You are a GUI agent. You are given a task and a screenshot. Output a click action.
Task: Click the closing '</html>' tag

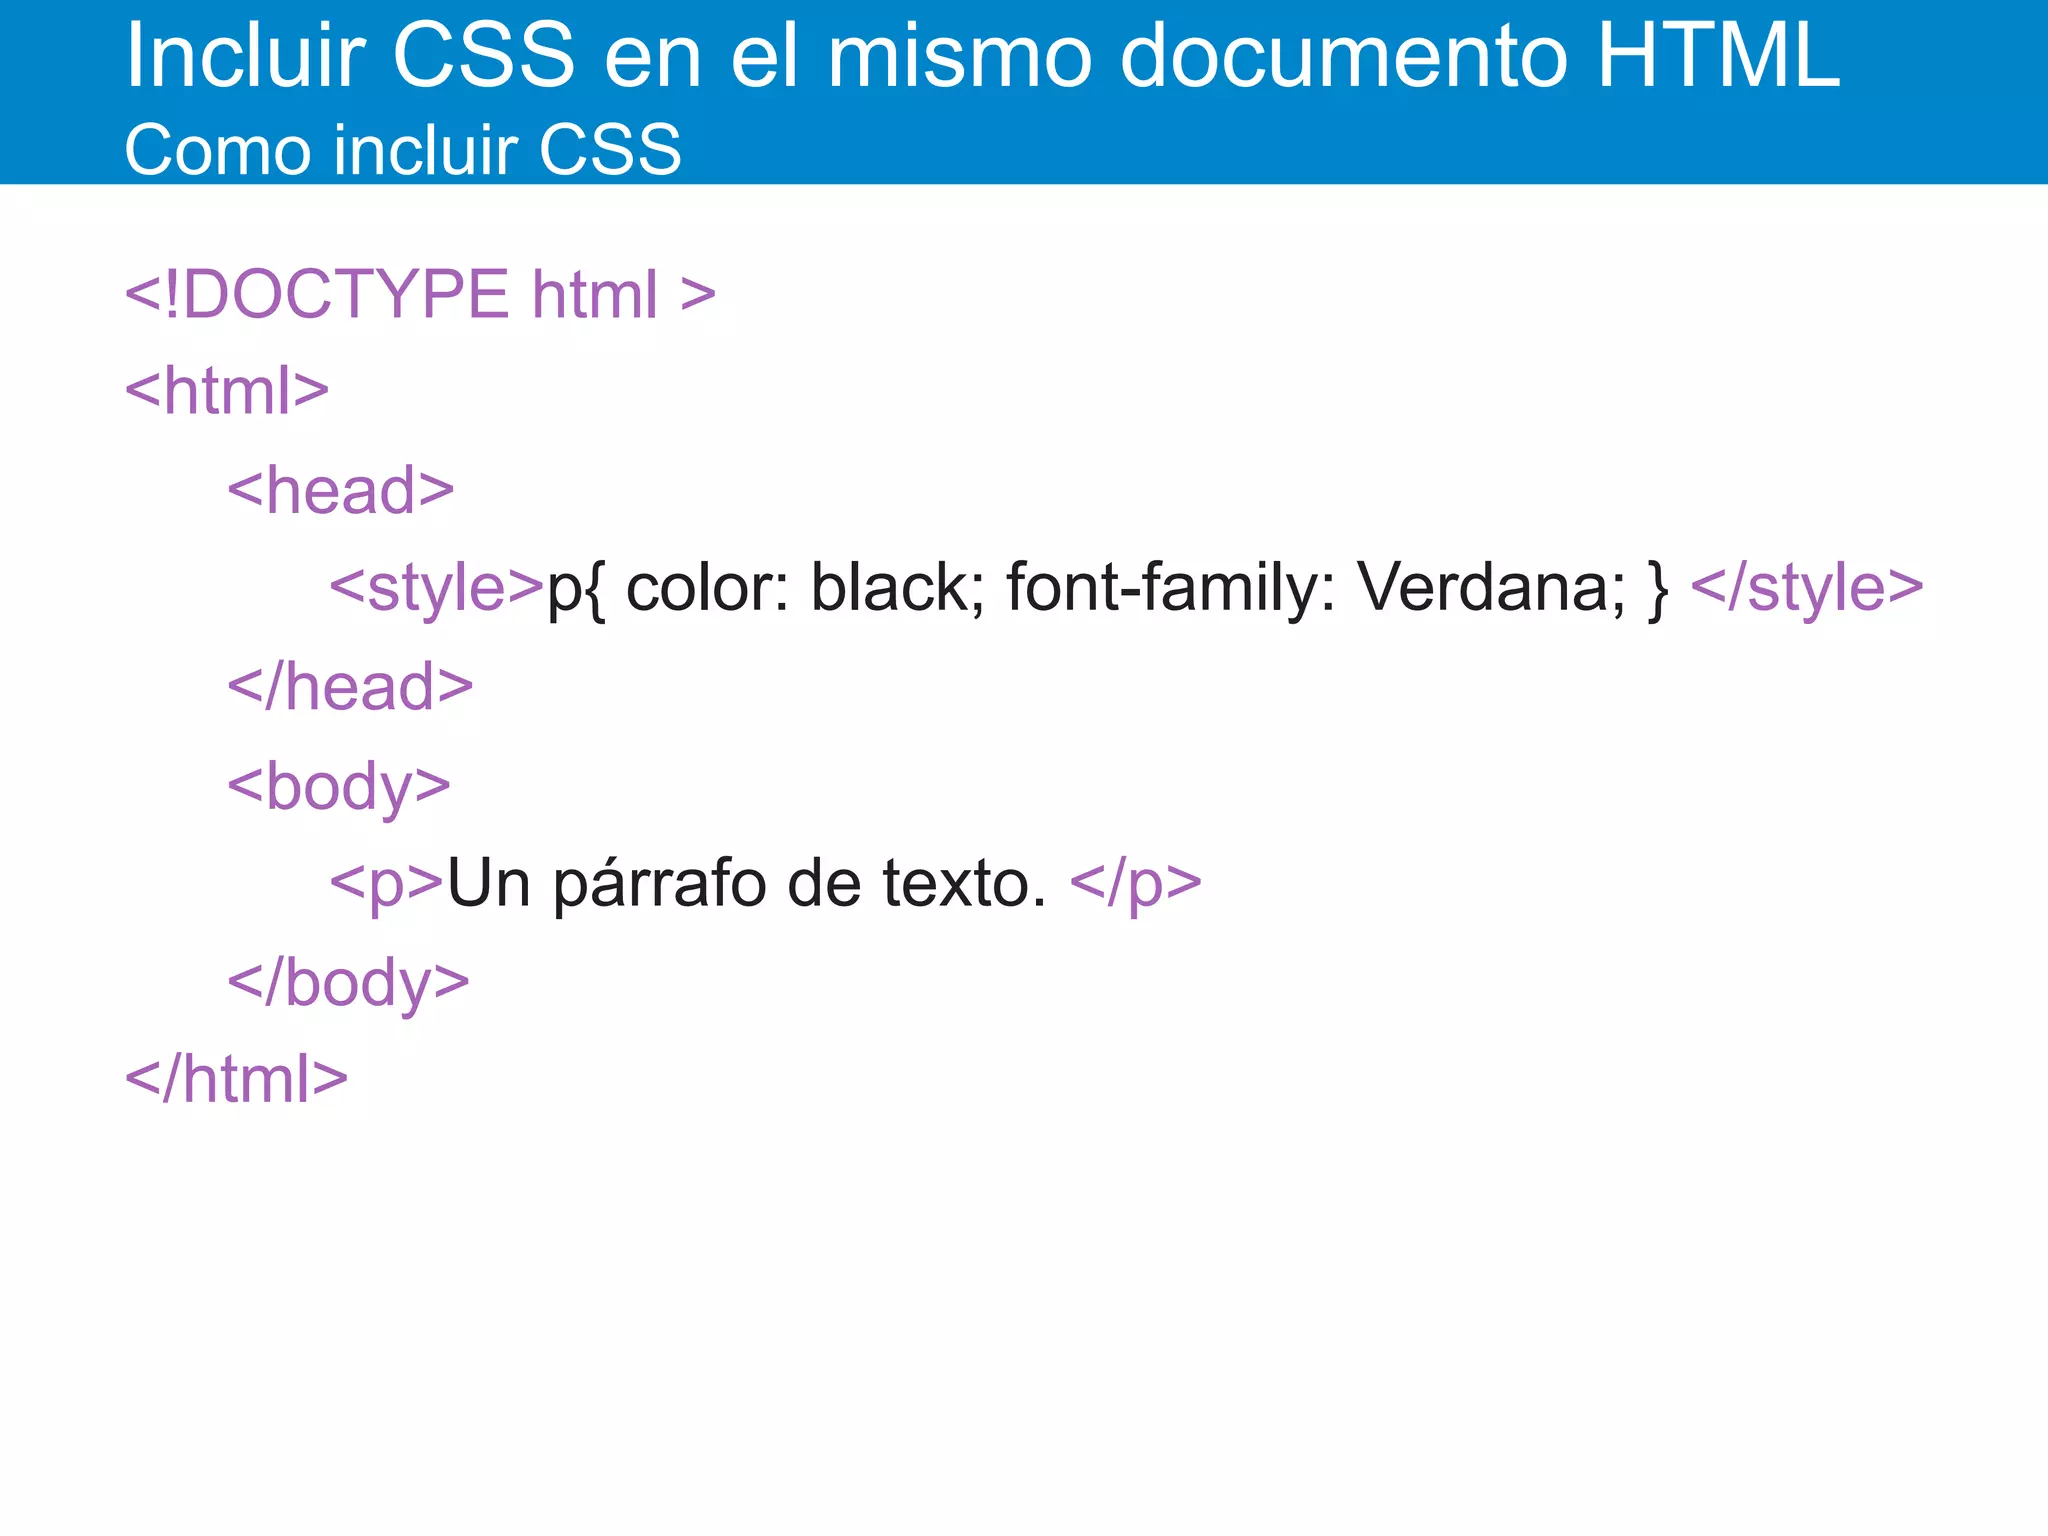click(x=236, y=1078)
